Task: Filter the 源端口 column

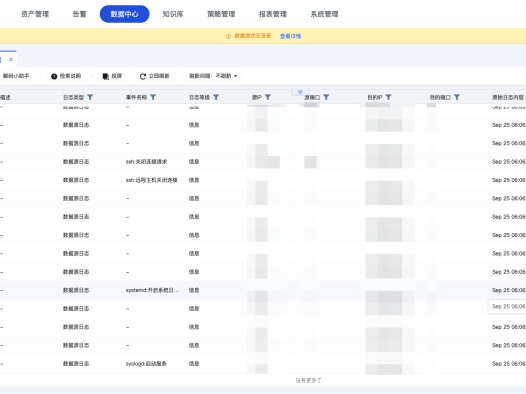Action: [326, 97]
